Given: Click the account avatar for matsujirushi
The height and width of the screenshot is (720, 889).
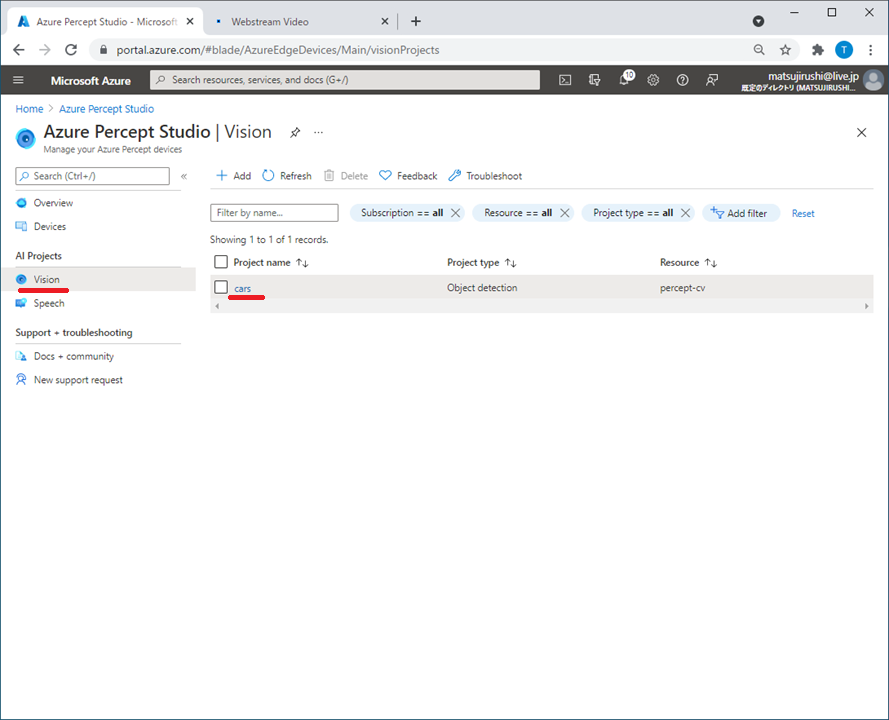Looking at the screenshot, I should 873,80.
